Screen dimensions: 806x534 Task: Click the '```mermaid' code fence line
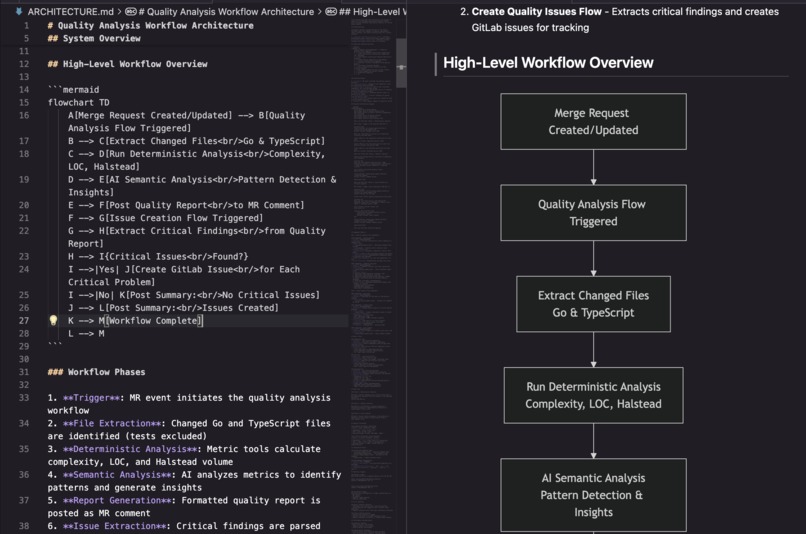(x=74, y=89)
